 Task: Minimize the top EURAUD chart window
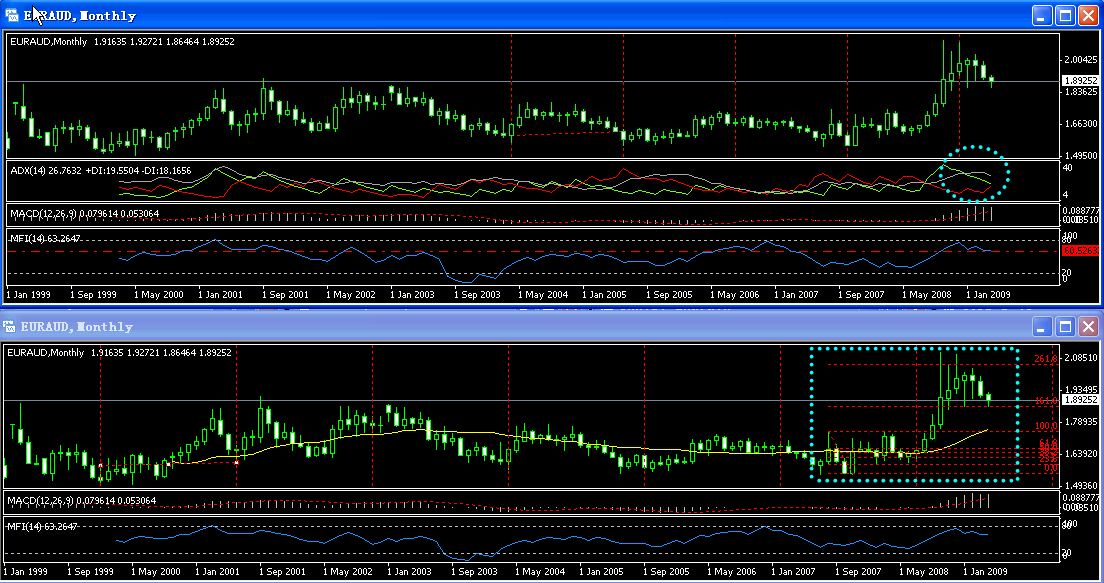(1043, 15)
